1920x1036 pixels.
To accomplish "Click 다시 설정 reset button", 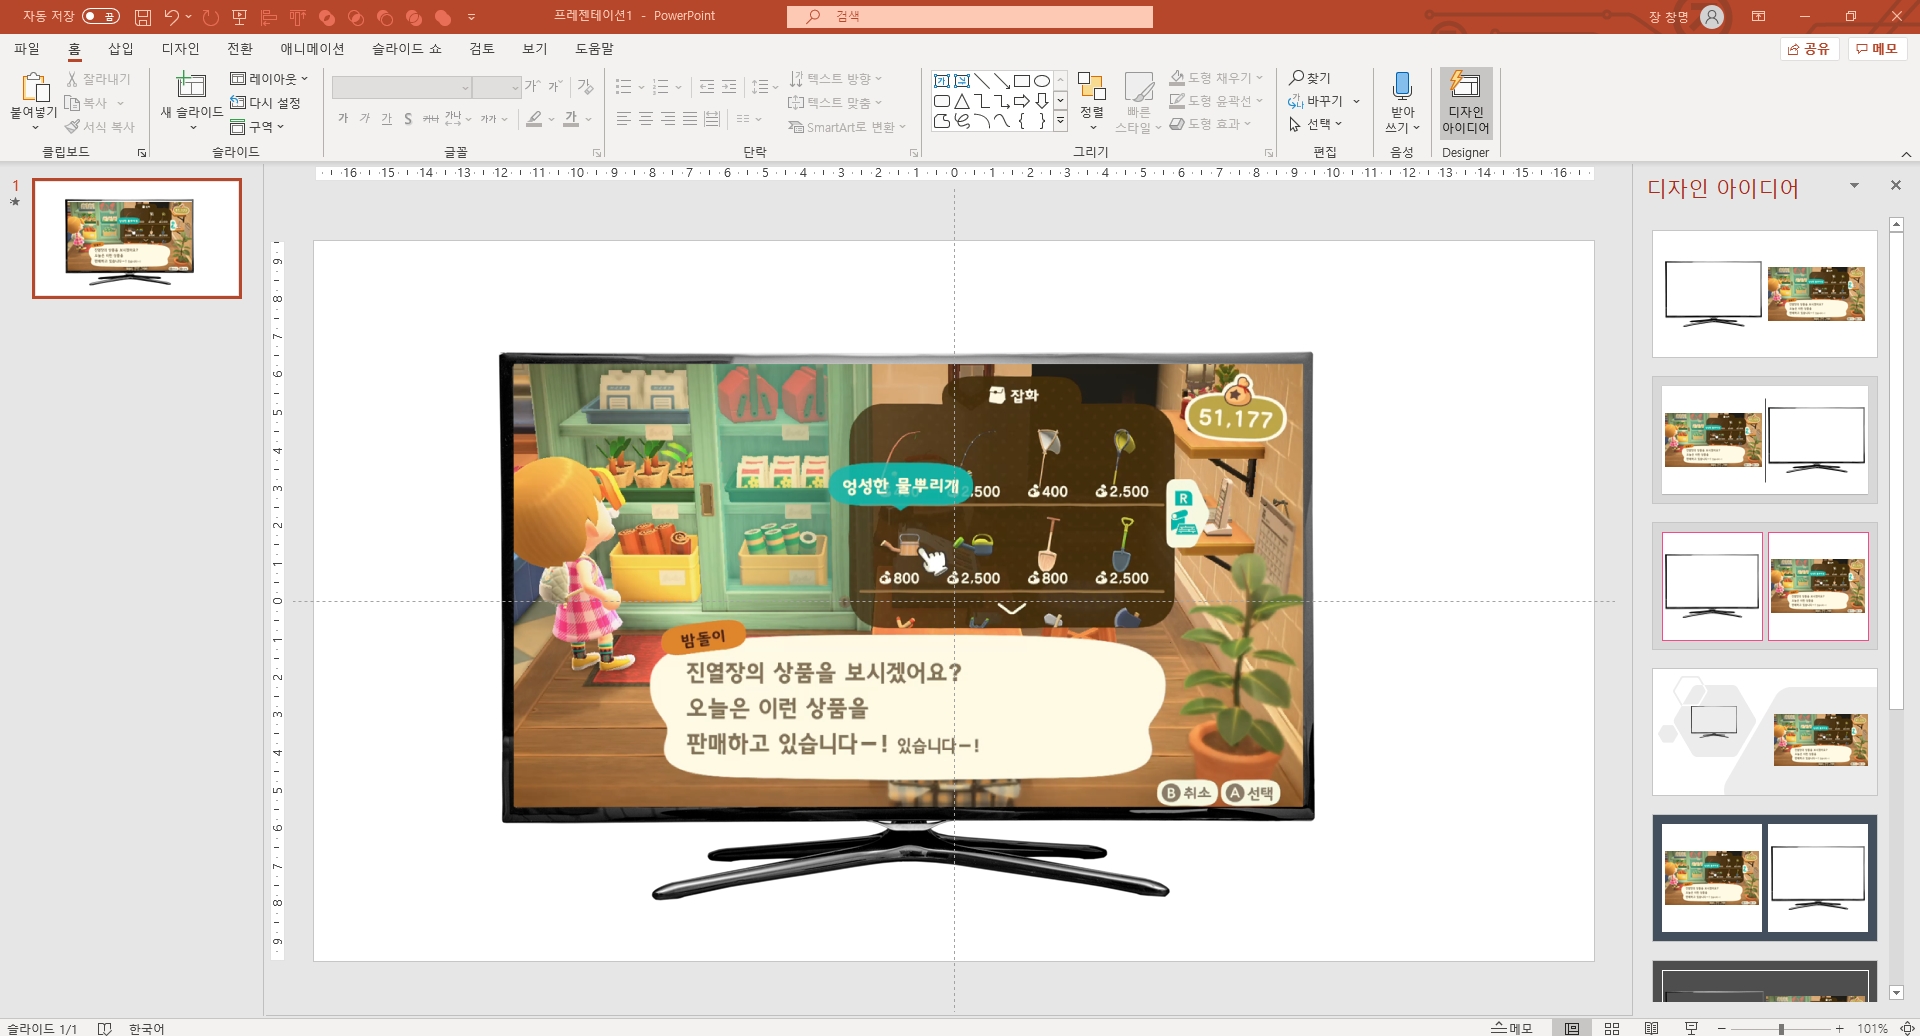I will click(265, 103).
